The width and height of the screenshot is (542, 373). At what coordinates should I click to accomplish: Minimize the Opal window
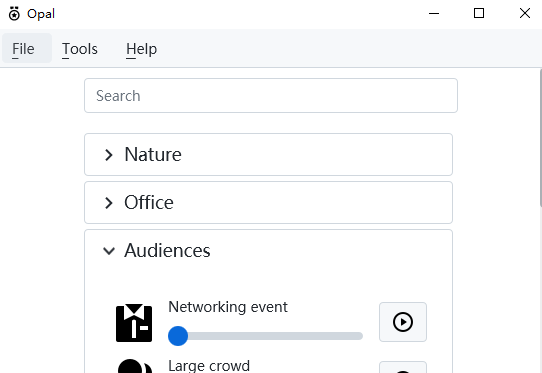point(434,13)
